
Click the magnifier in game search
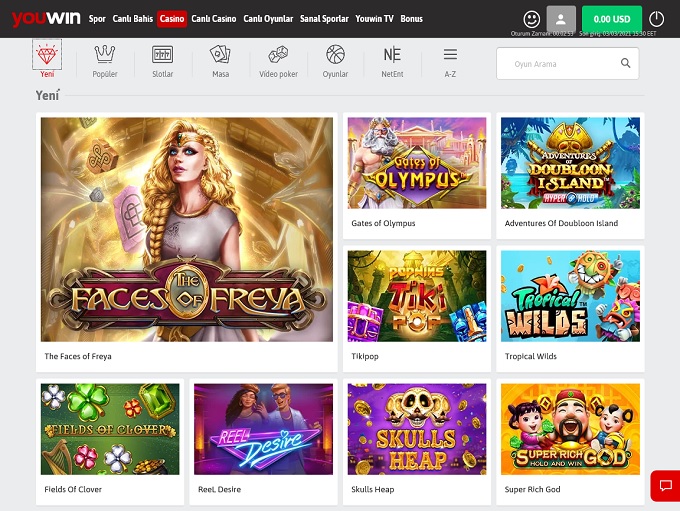pos(626,63)
